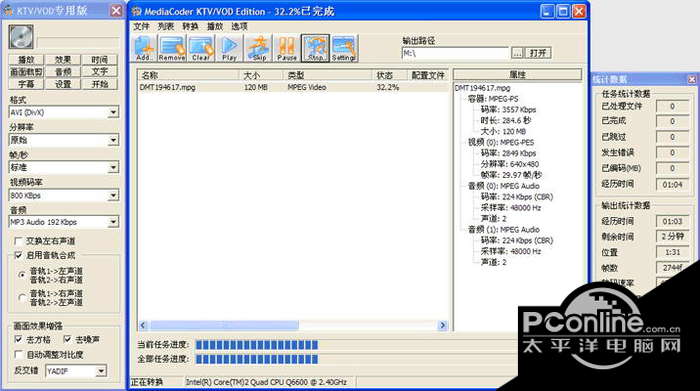Click the Add toolbar icon
This screenshot has width=700, height=391.
[144, 48]
